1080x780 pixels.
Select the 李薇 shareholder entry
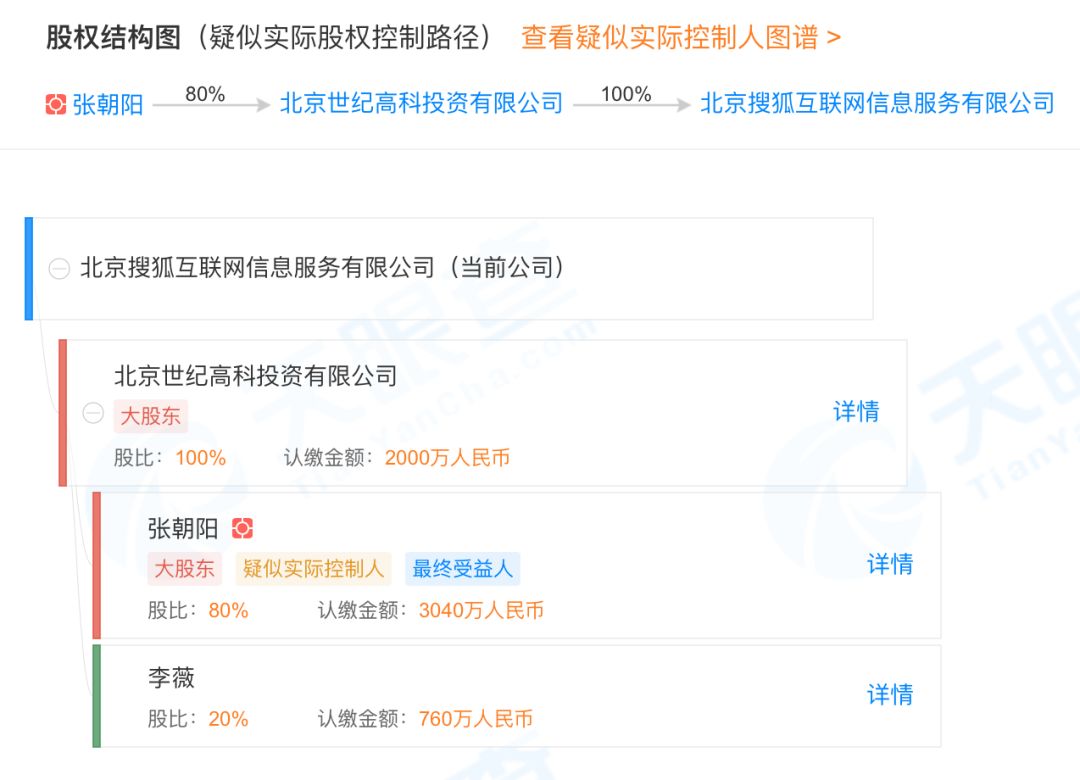click(x=171, y=678)
